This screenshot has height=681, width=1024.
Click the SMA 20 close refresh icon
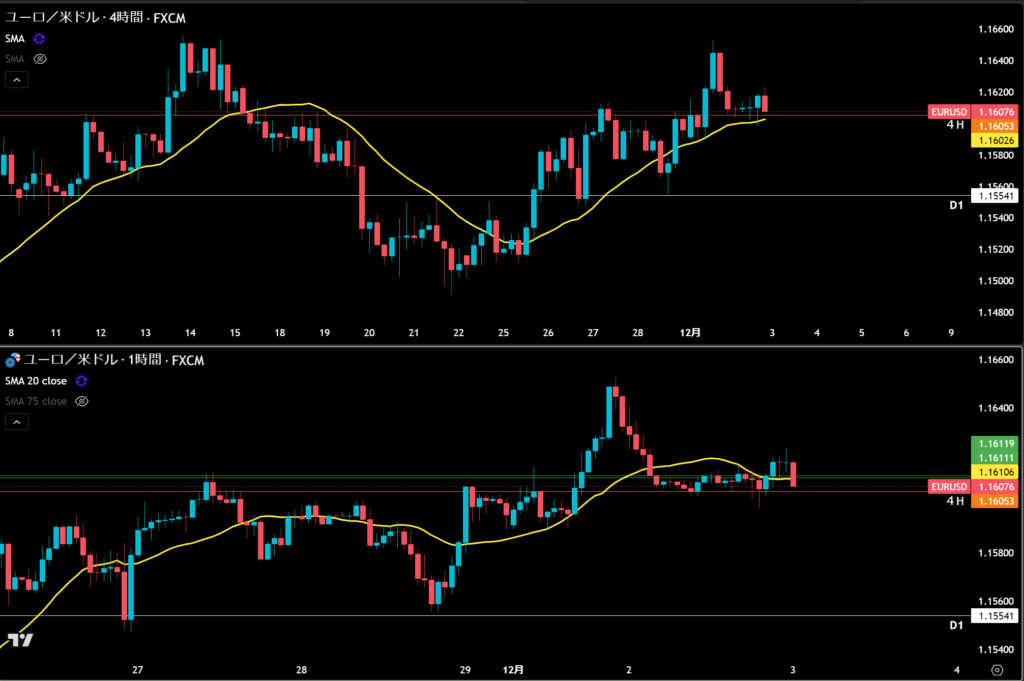(82, 381)
